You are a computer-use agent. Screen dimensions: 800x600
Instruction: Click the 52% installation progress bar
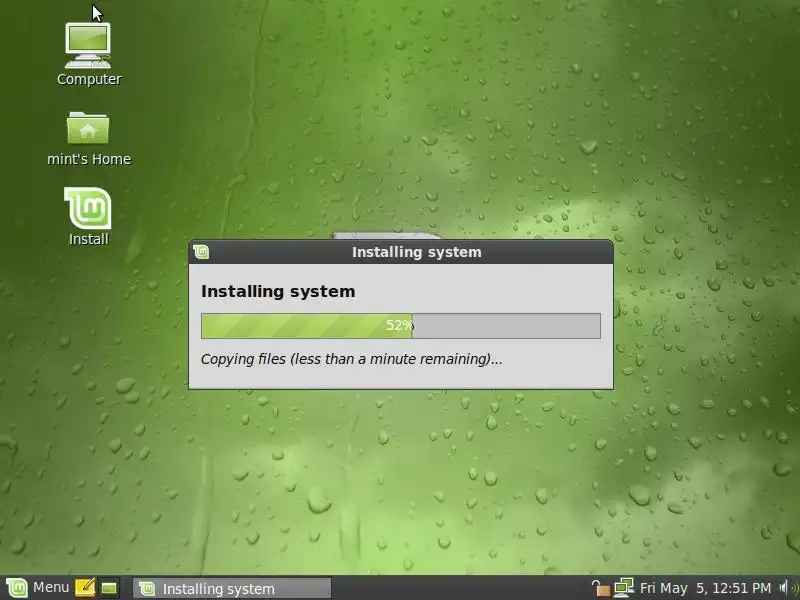[x=401, y=326]
